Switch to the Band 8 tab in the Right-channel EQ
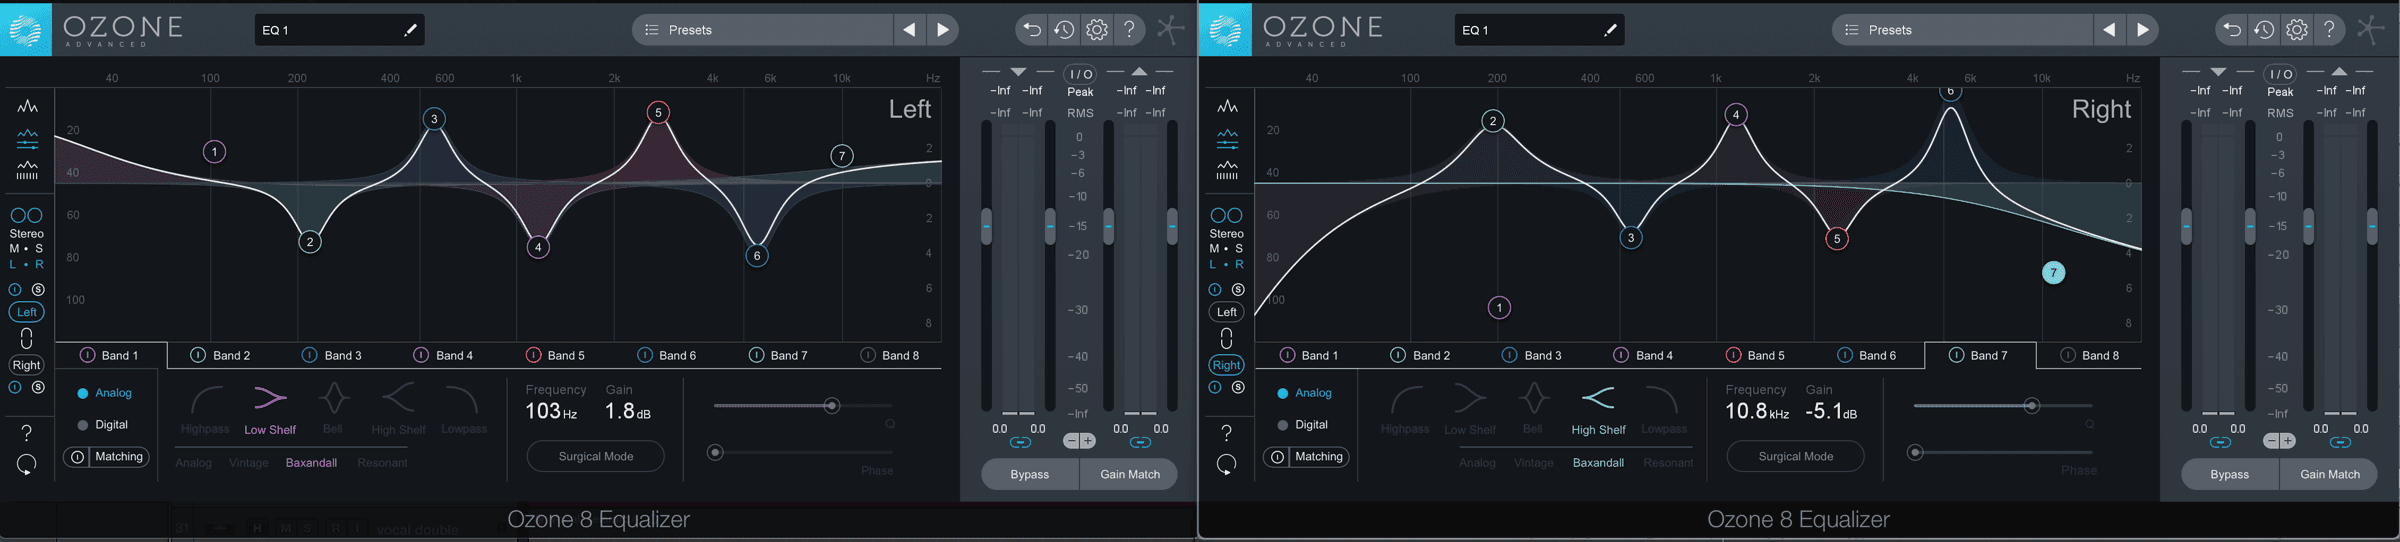 coord(2090,355)
